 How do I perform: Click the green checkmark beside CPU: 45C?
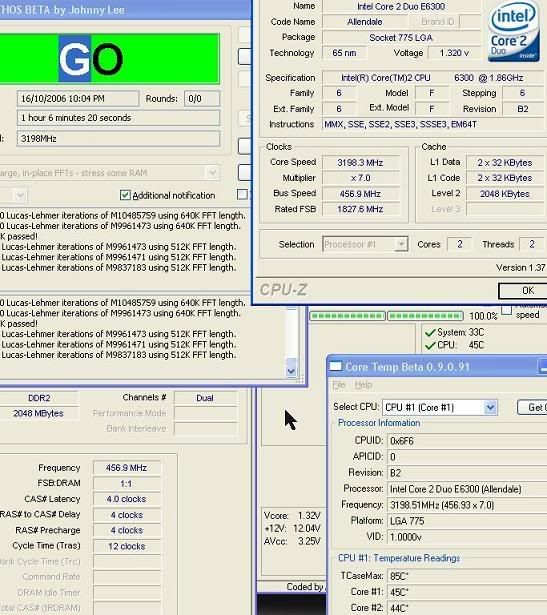tap(430, 345)
